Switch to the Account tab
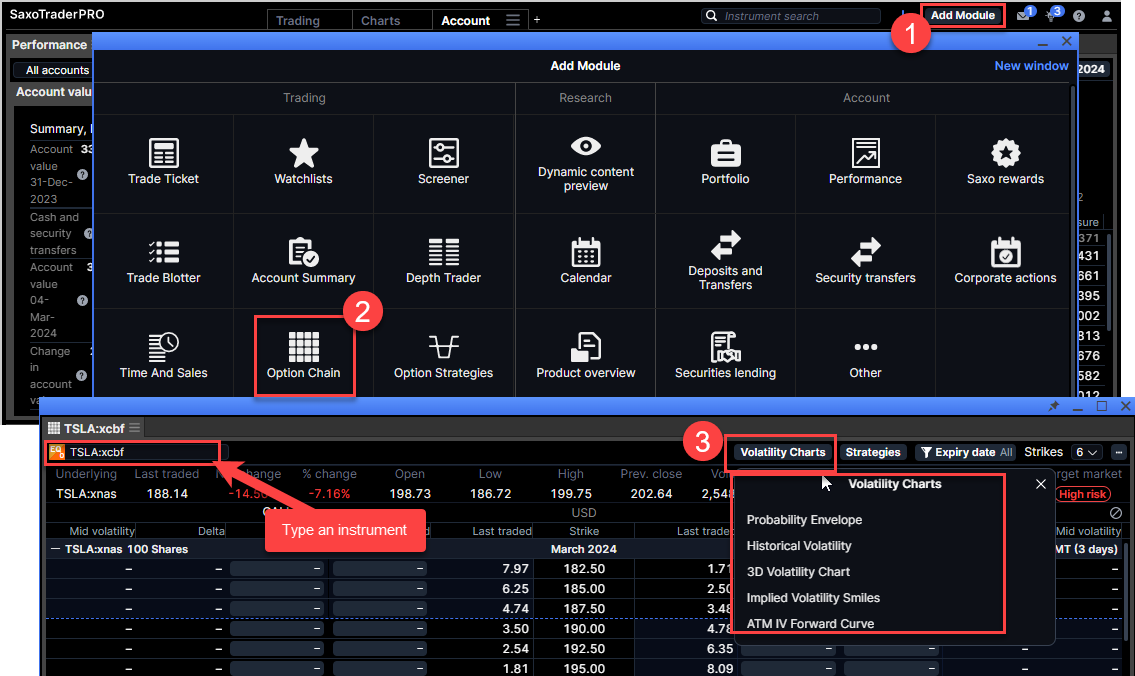Screen dimensions: 1135x676 464,19
